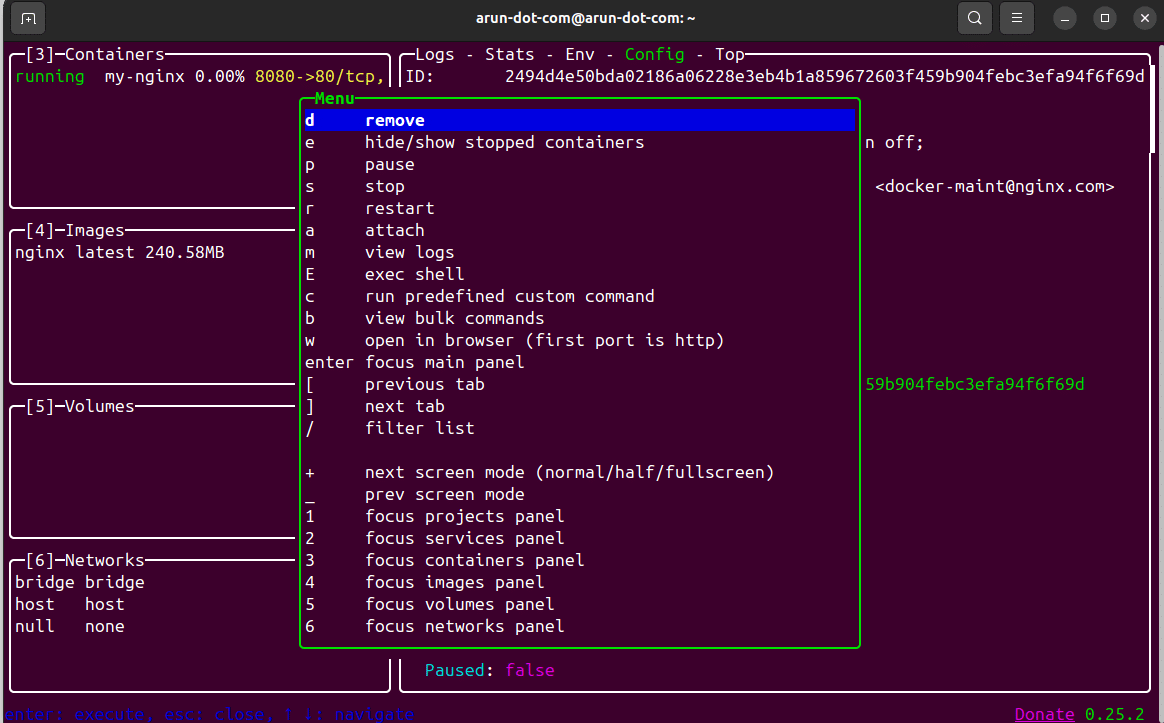Screen dimensions: 1164x723
Task: Select the 'pause' menu entry
Action: (580, 164)
